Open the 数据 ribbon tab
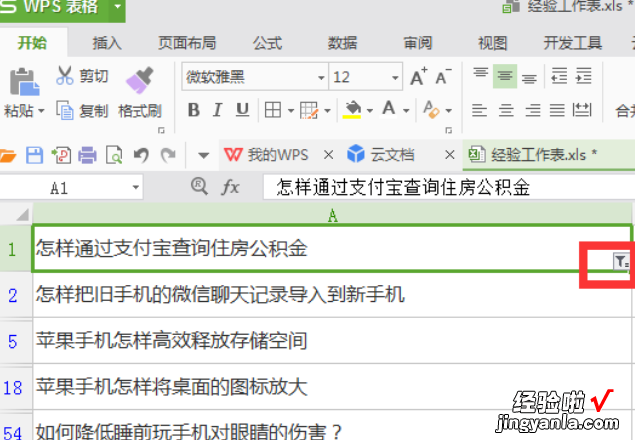 point(342,43)
